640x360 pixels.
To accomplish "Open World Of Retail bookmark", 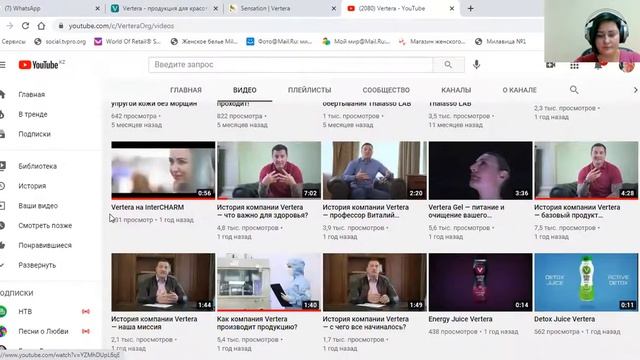I will (128, 41).
